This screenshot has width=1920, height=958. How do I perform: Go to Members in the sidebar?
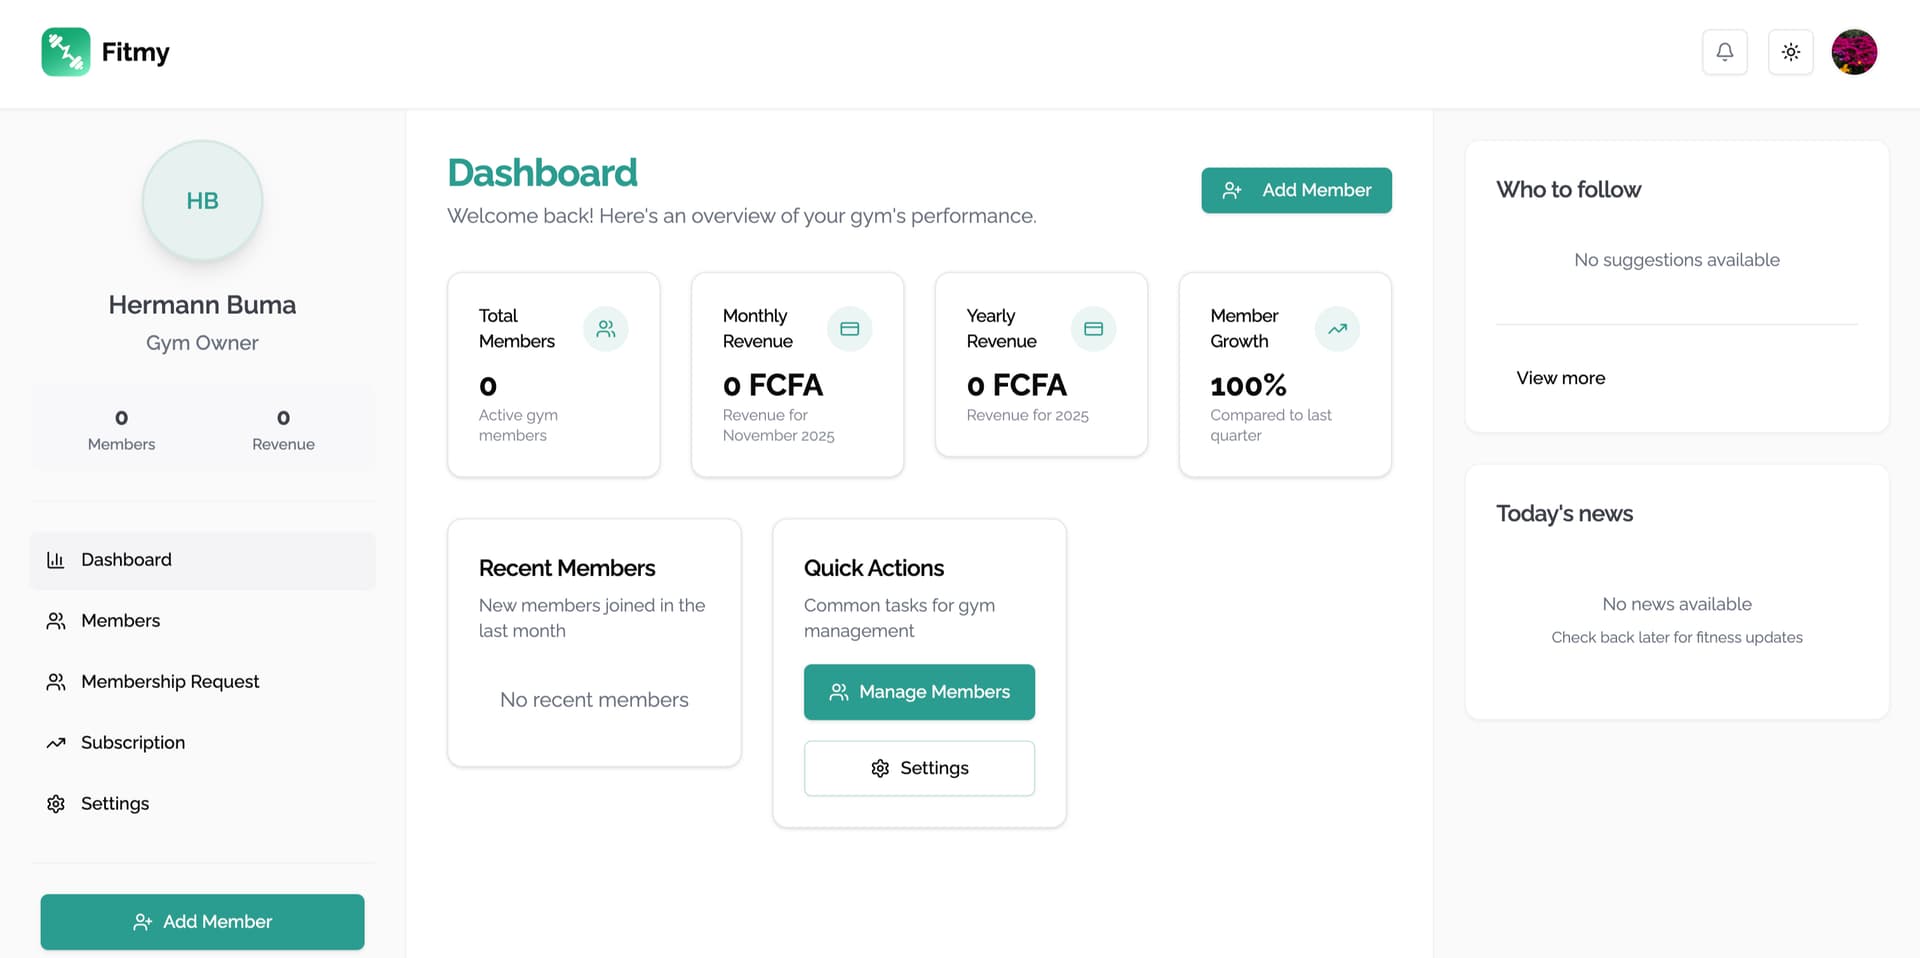(120, 621)
